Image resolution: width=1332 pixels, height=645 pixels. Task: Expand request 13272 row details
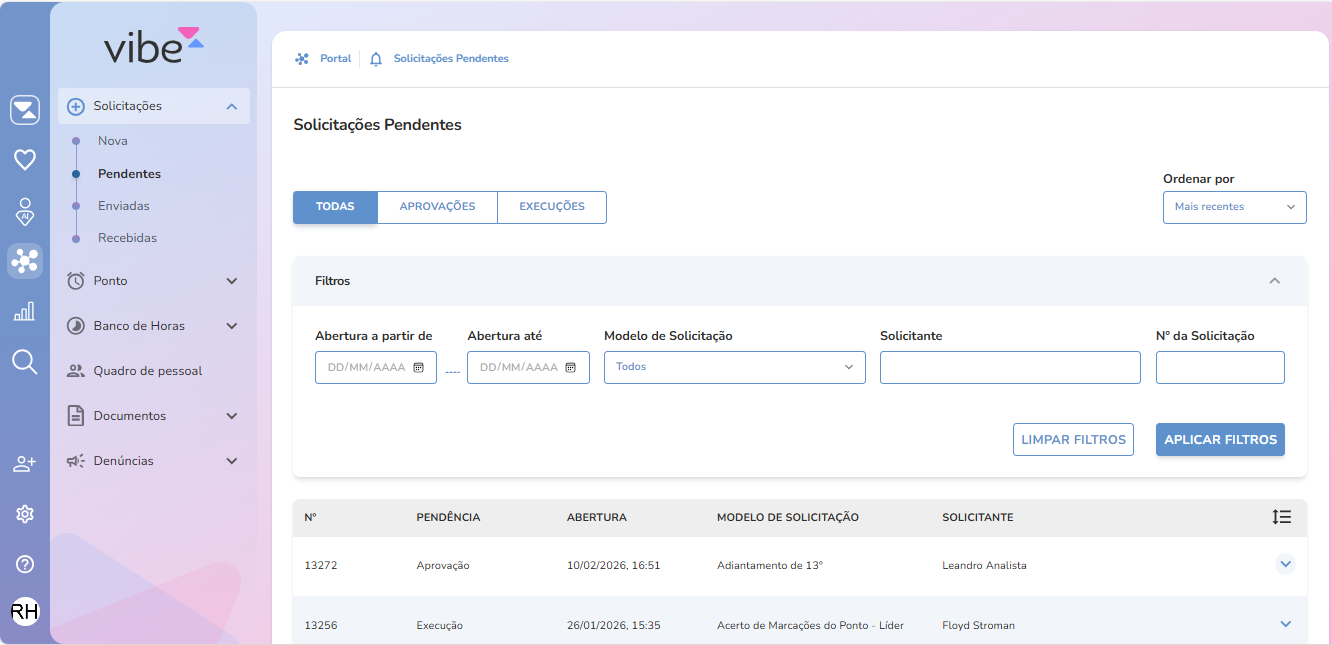[x=1286, y=565]
